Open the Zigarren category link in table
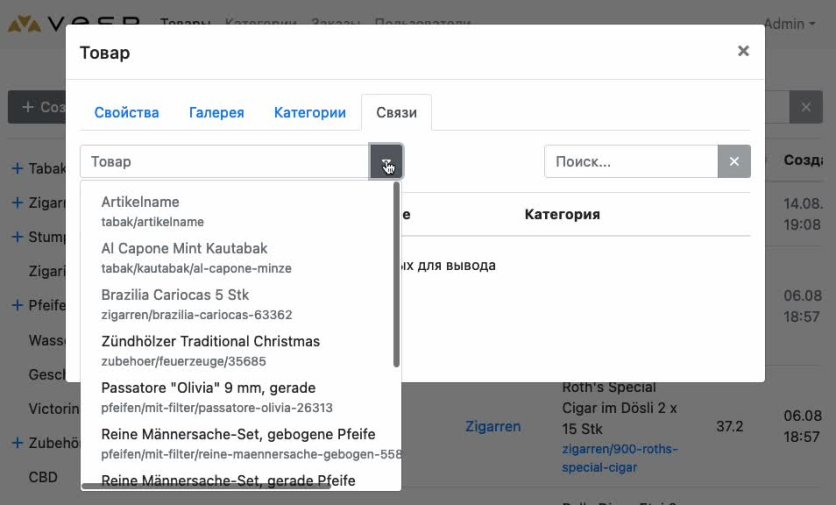This screenshot has width=836, height=505. [493, 426]
